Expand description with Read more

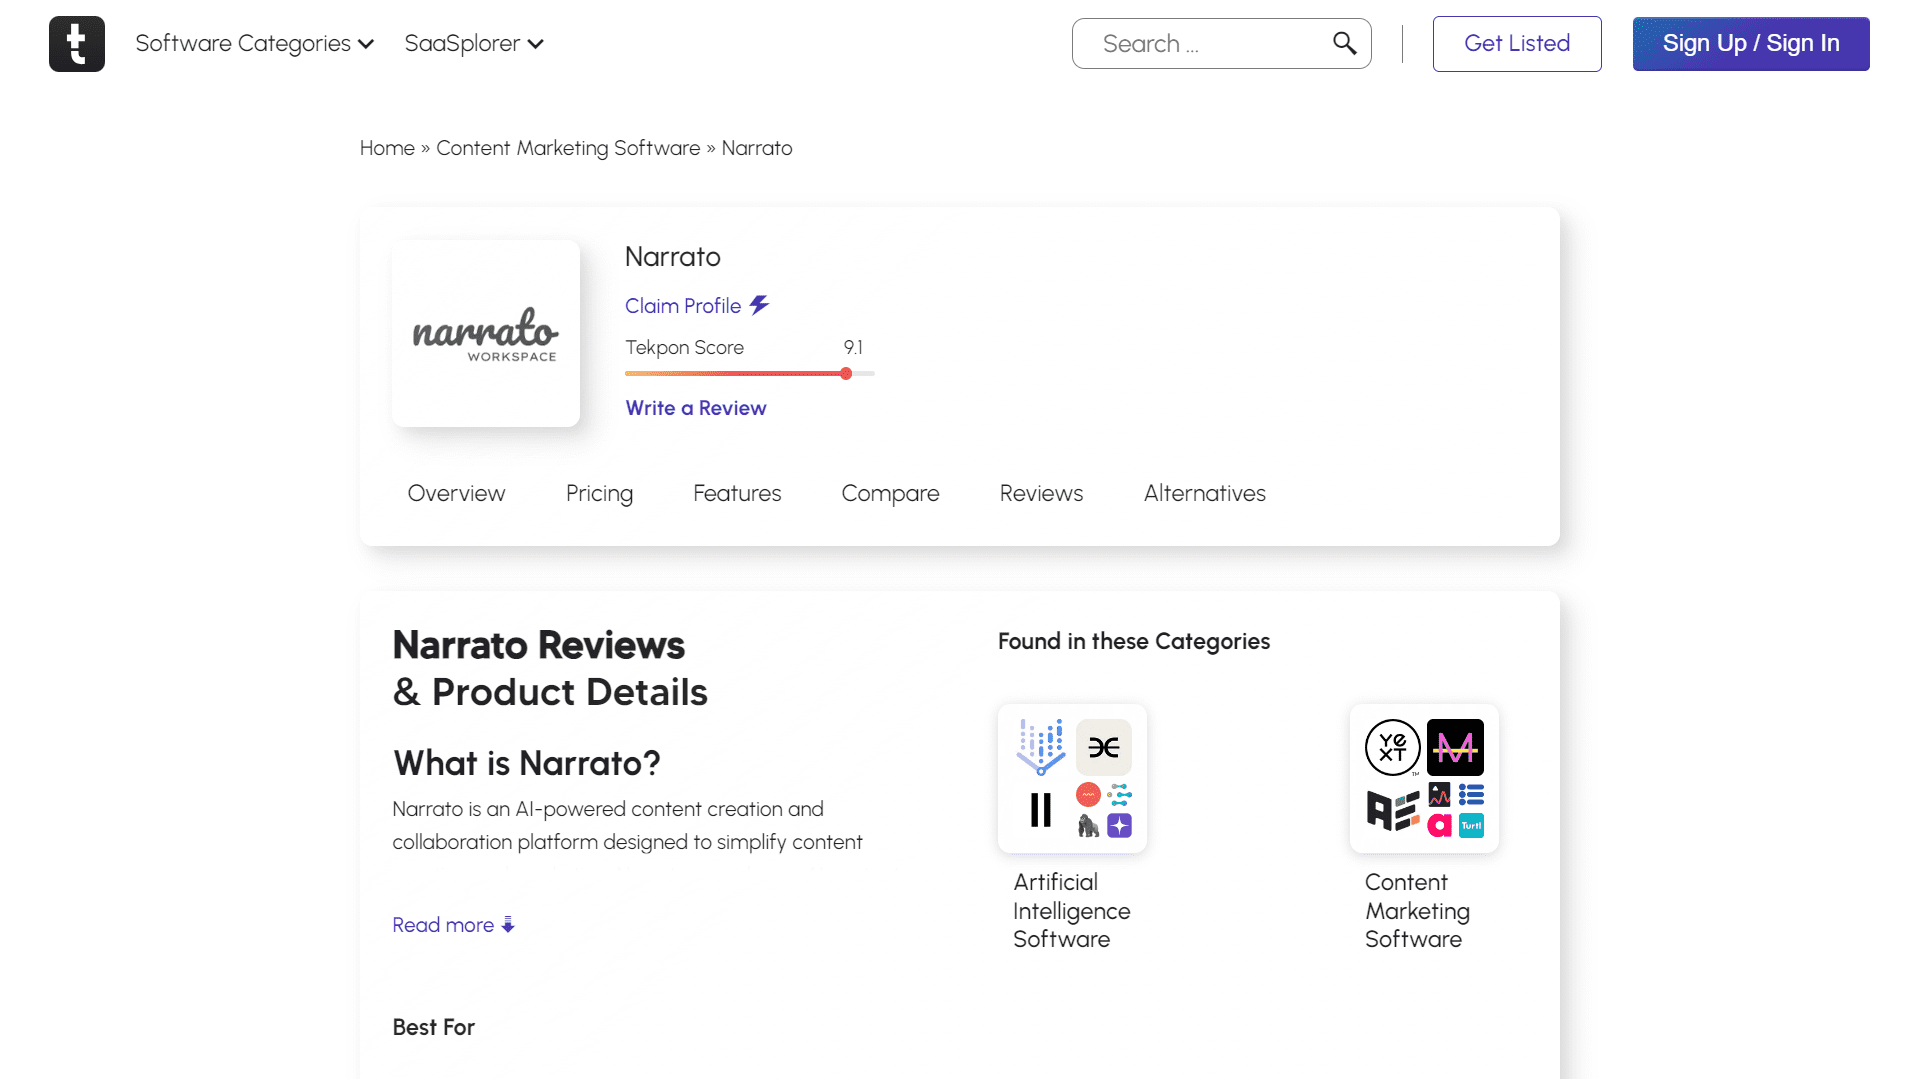click(x=453, y=925)
